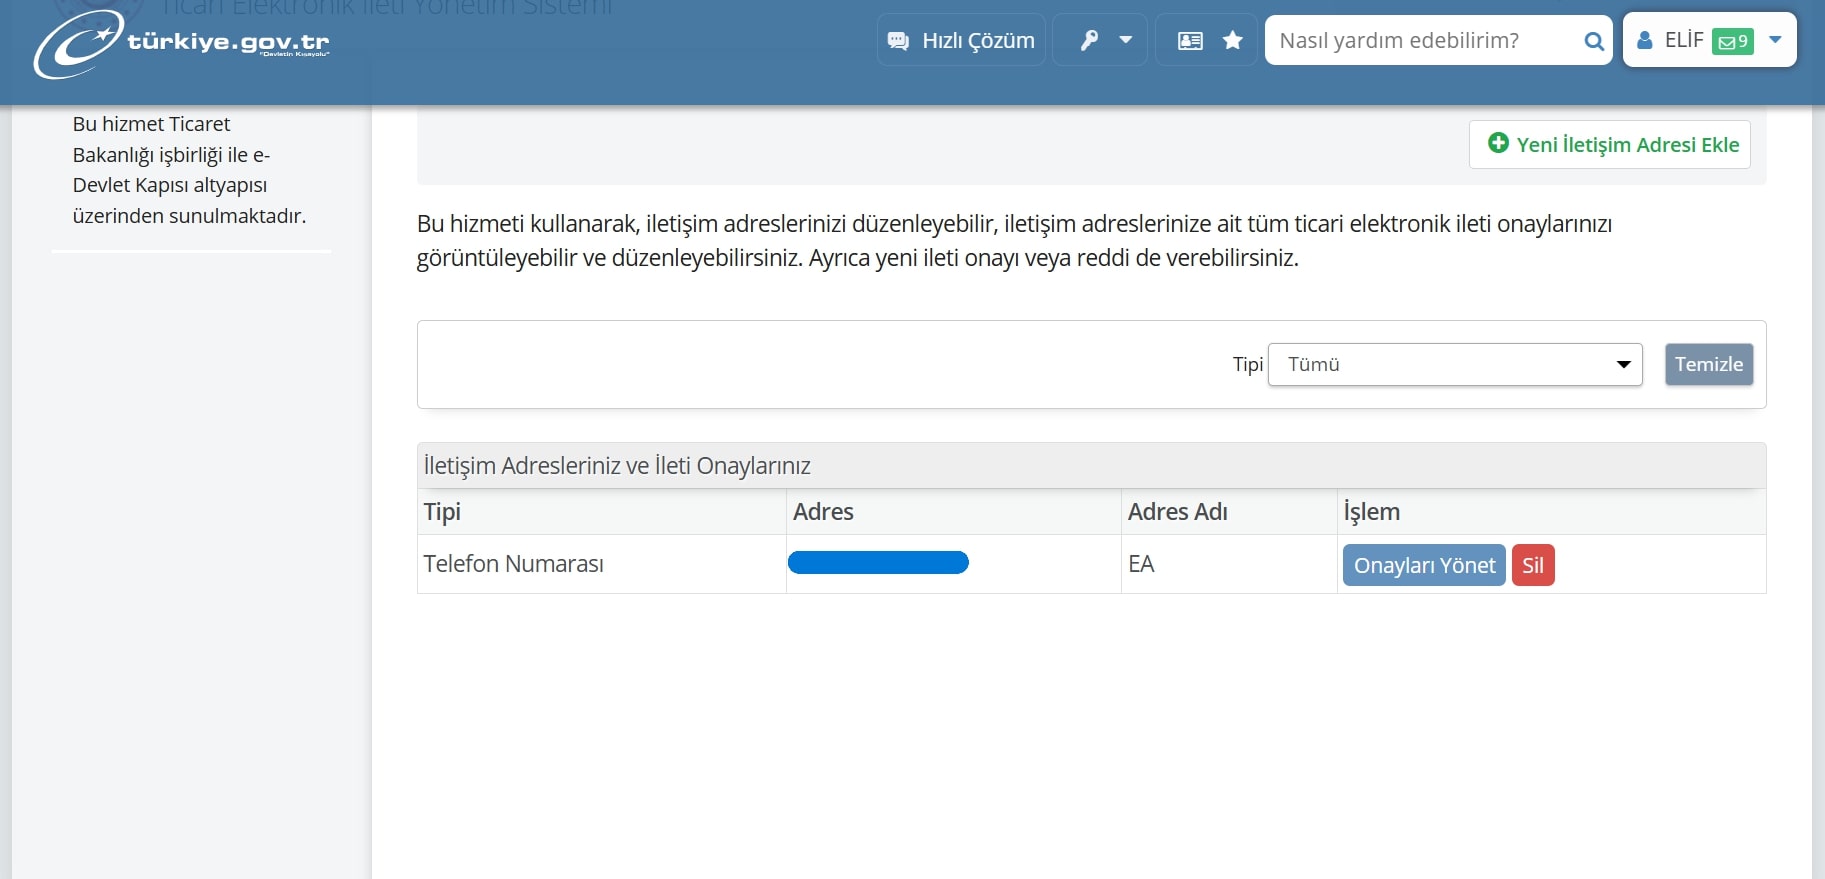Click Onayları Yönet for the phone number
Screen dimensions: 1825x879
1423,566
